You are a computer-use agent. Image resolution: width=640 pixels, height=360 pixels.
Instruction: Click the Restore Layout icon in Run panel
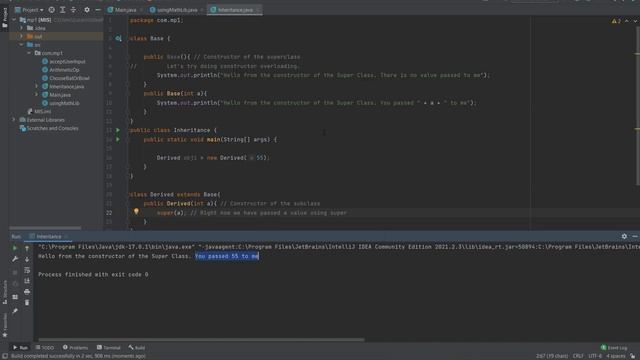coord(15,297)
